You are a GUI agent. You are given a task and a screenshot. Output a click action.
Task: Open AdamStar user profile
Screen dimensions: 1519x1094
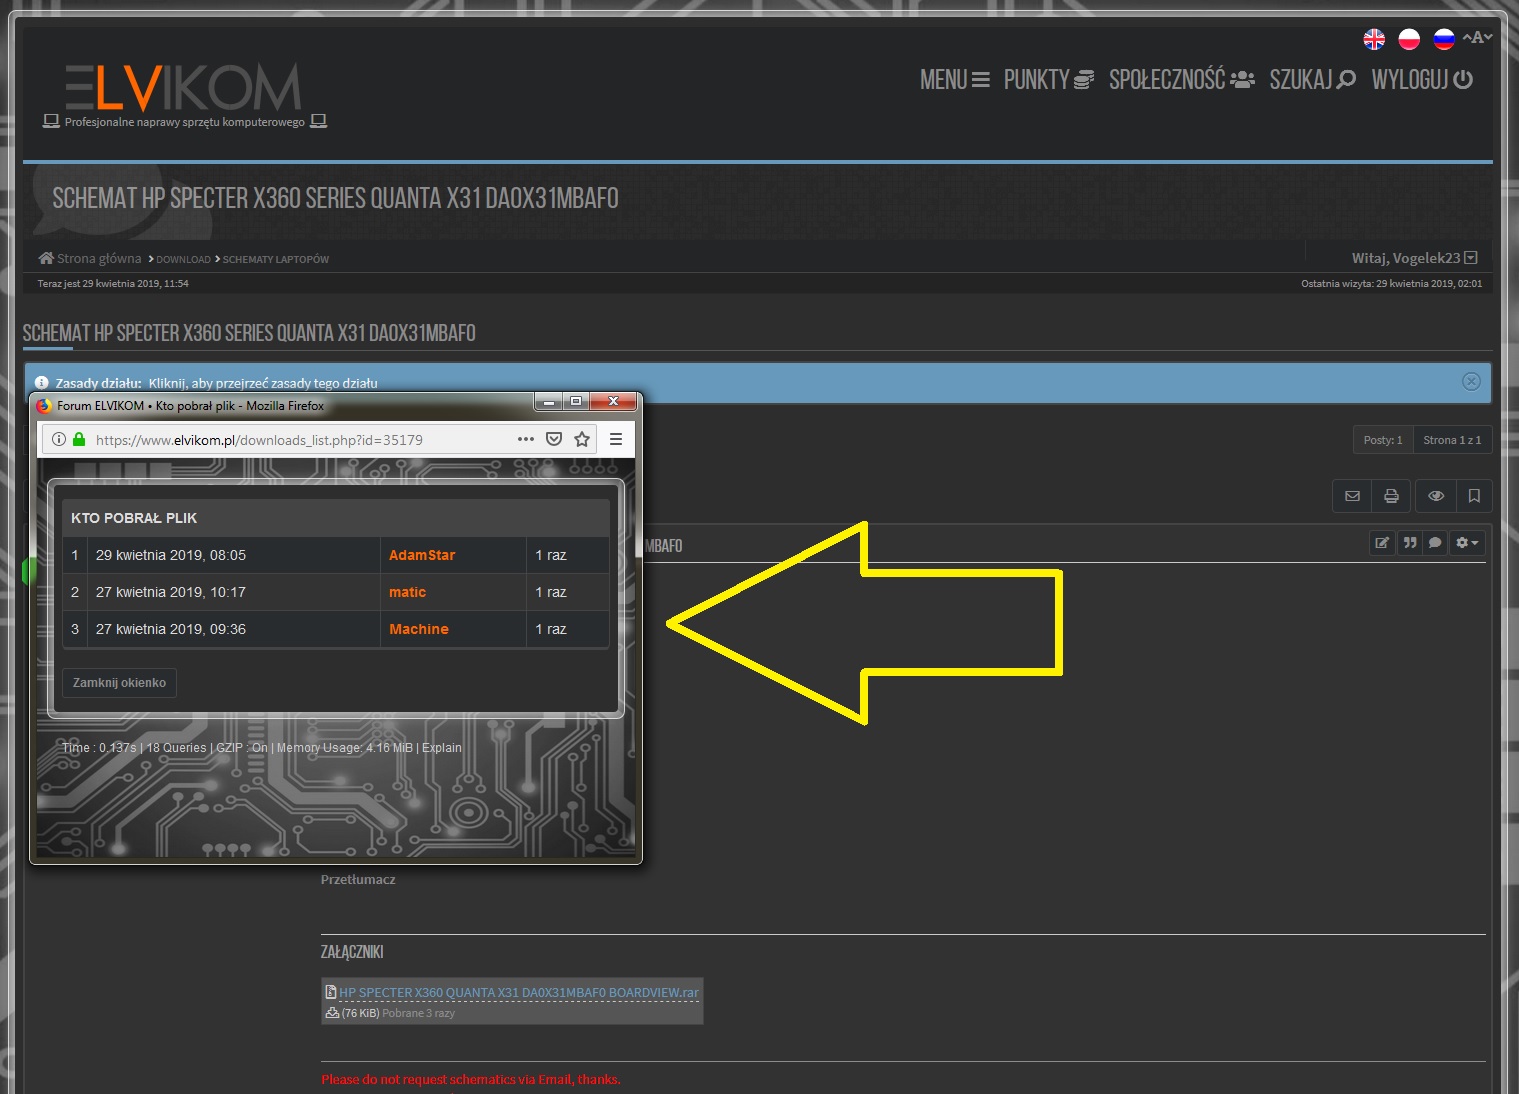coord(422,555)
